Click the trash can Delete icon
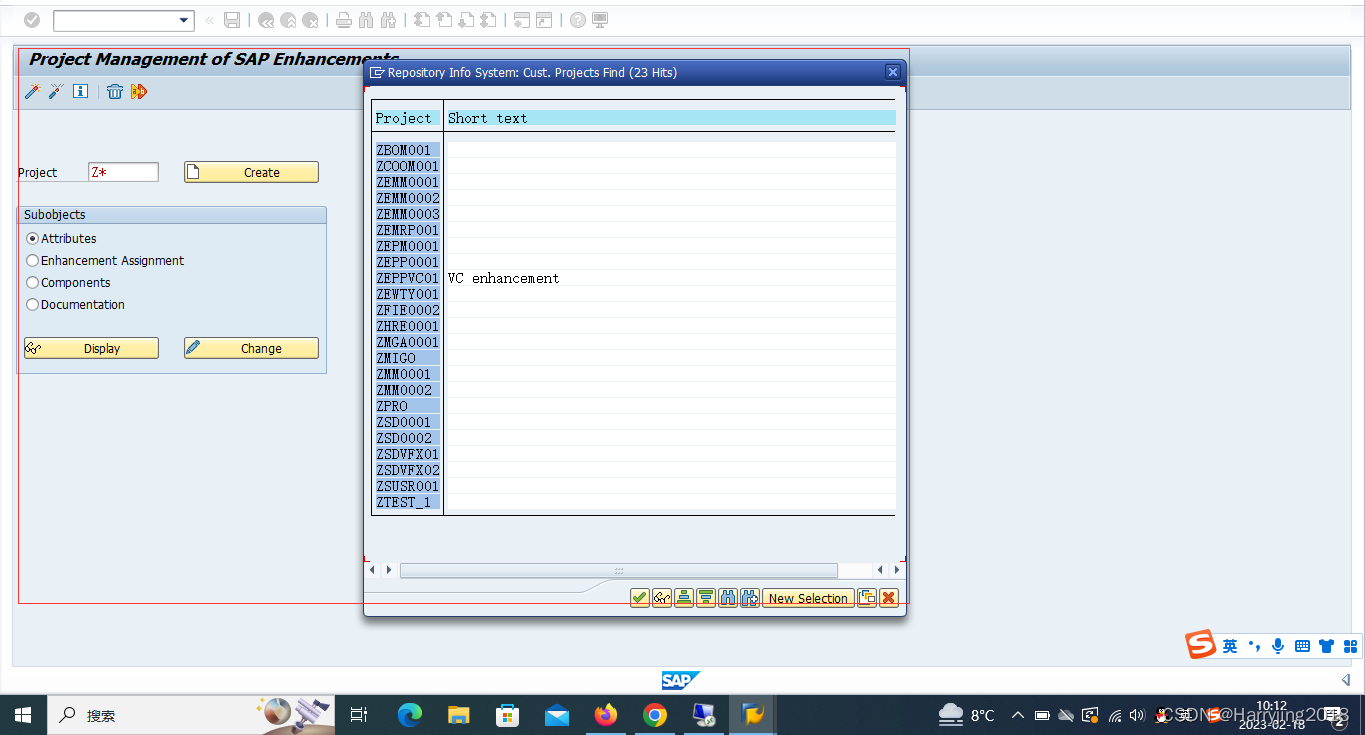Image resolution: width=1365 pixels, height=735 pixels. pyautogui.click(x=115, y=92)
